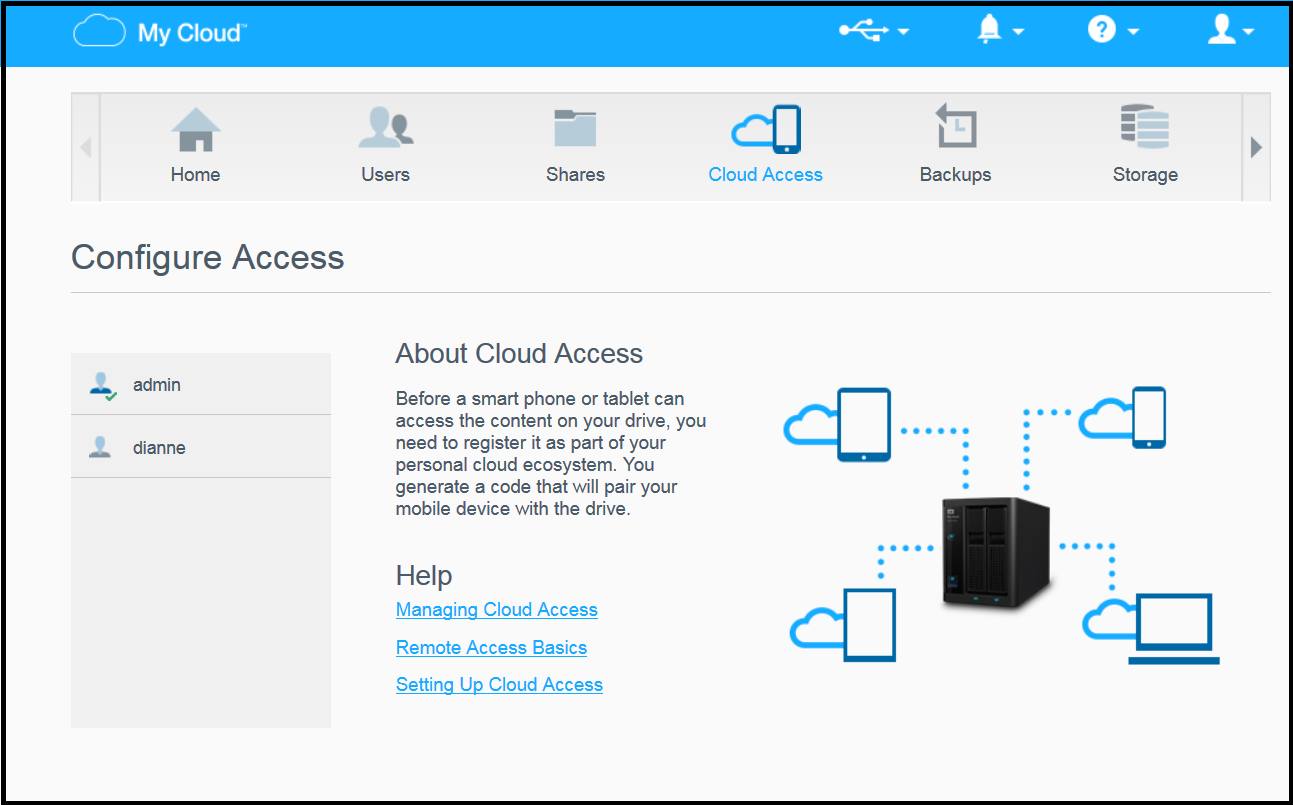The width and height of the screenshot is (1293, 805).
Task: Click the Cloud Access cloud-phone icon
Action: coord(766,130)
